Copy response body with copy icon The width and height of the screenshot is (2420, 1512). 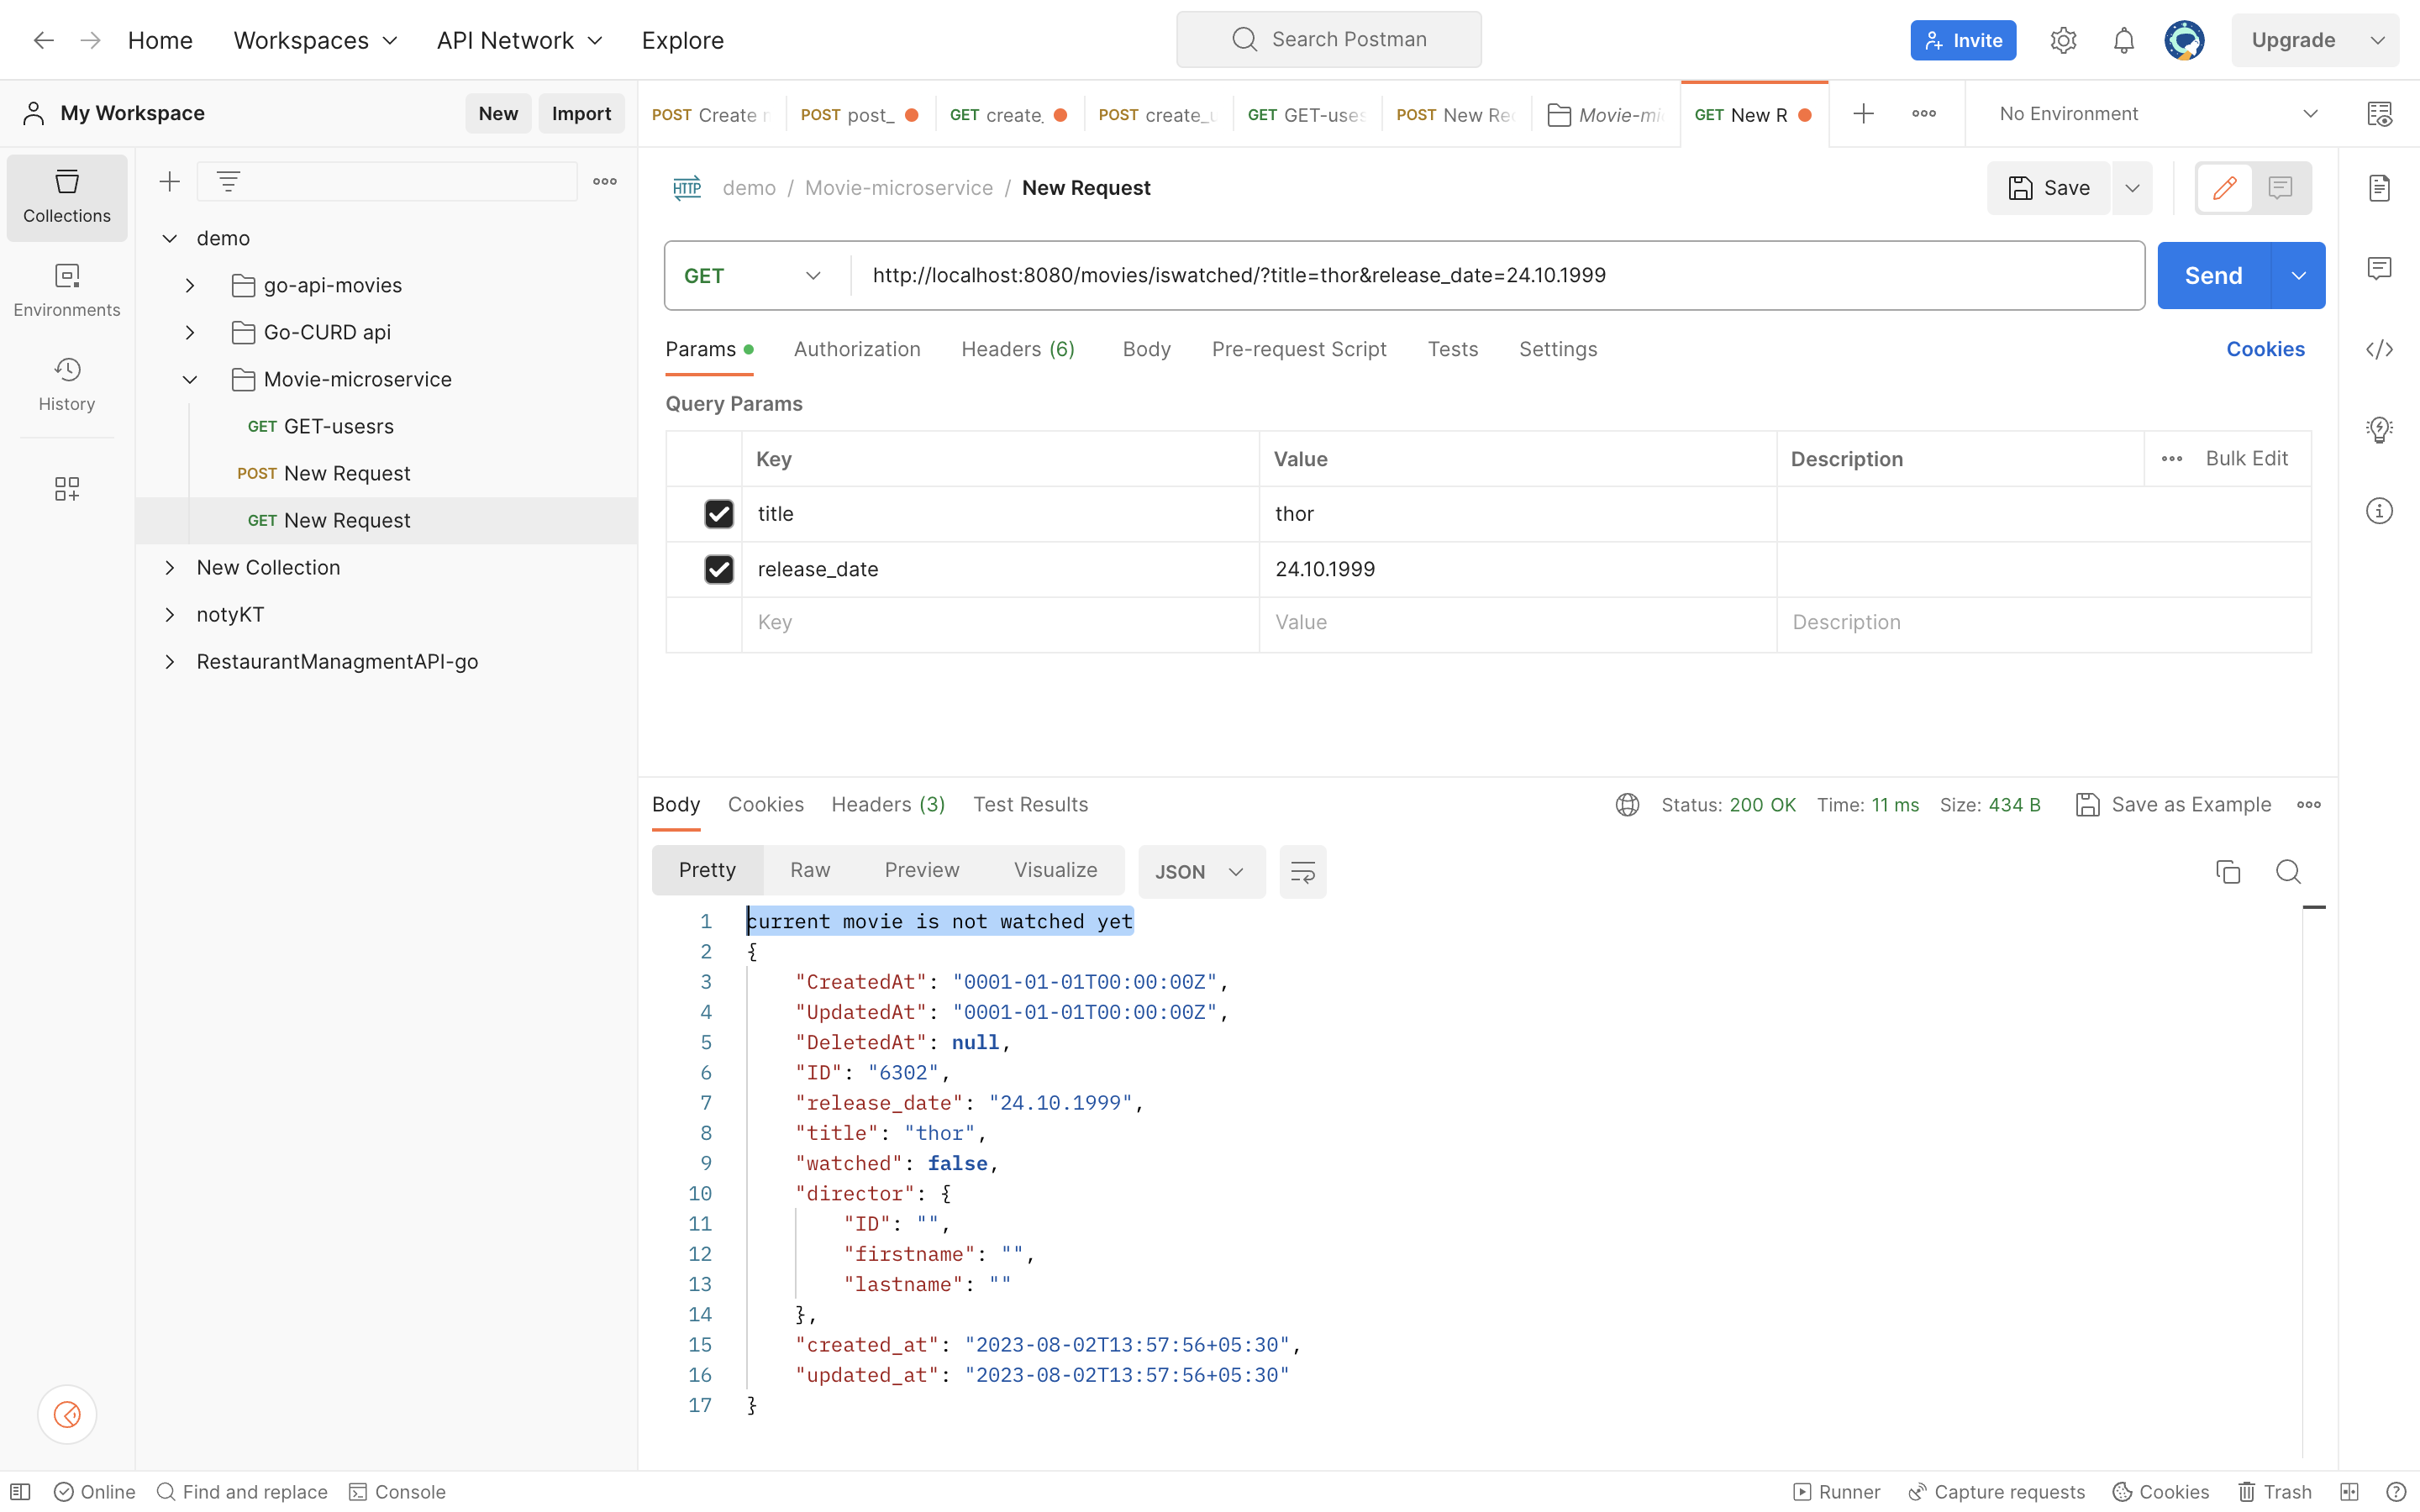pos(2228,871)
